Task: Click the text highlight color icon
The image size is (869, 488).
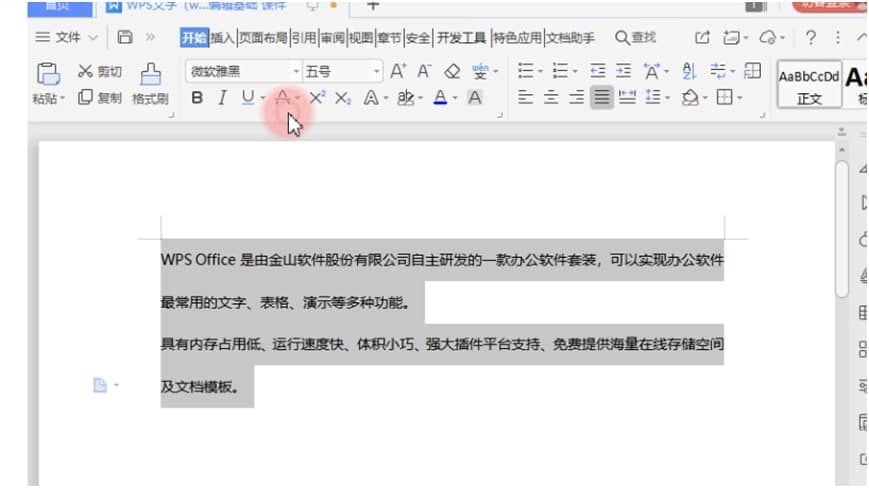Action: (406, 98)
